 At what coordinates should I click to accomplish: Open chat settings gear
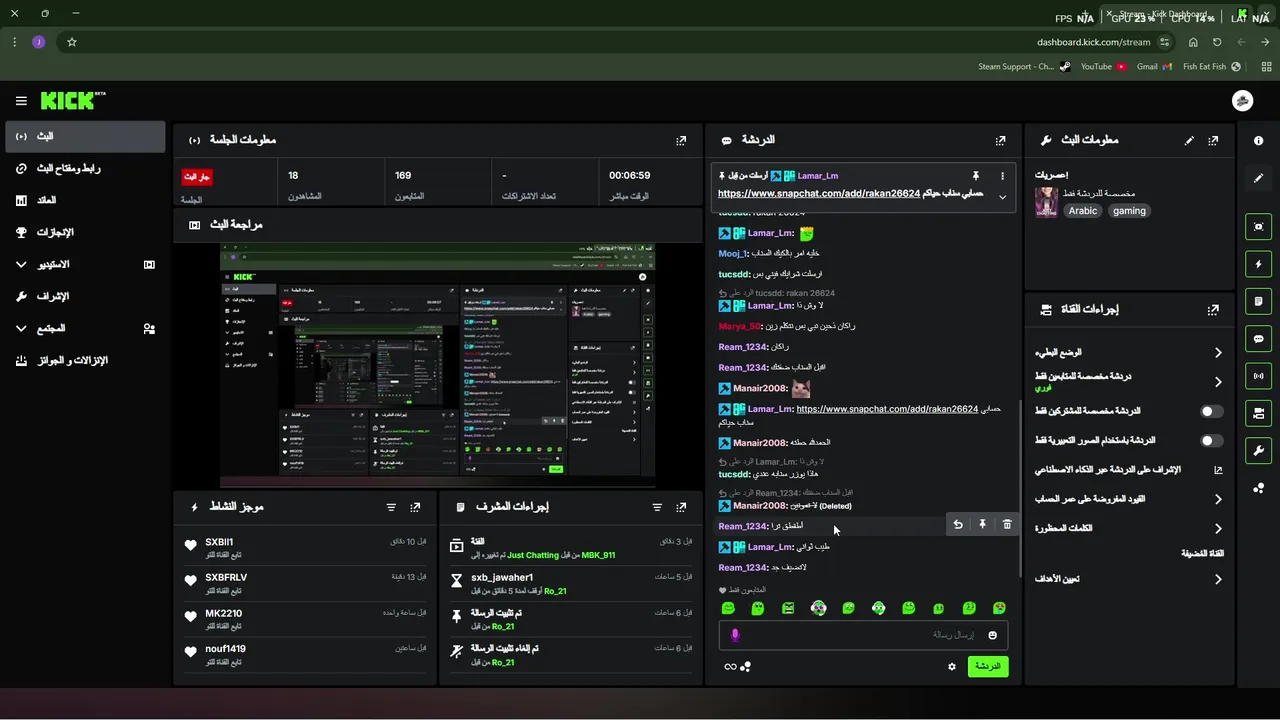click(952, 667)
